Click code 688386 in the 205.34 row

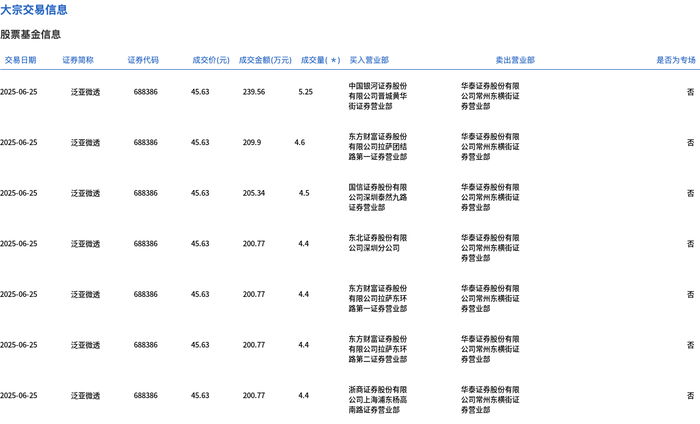coord(146,193)
